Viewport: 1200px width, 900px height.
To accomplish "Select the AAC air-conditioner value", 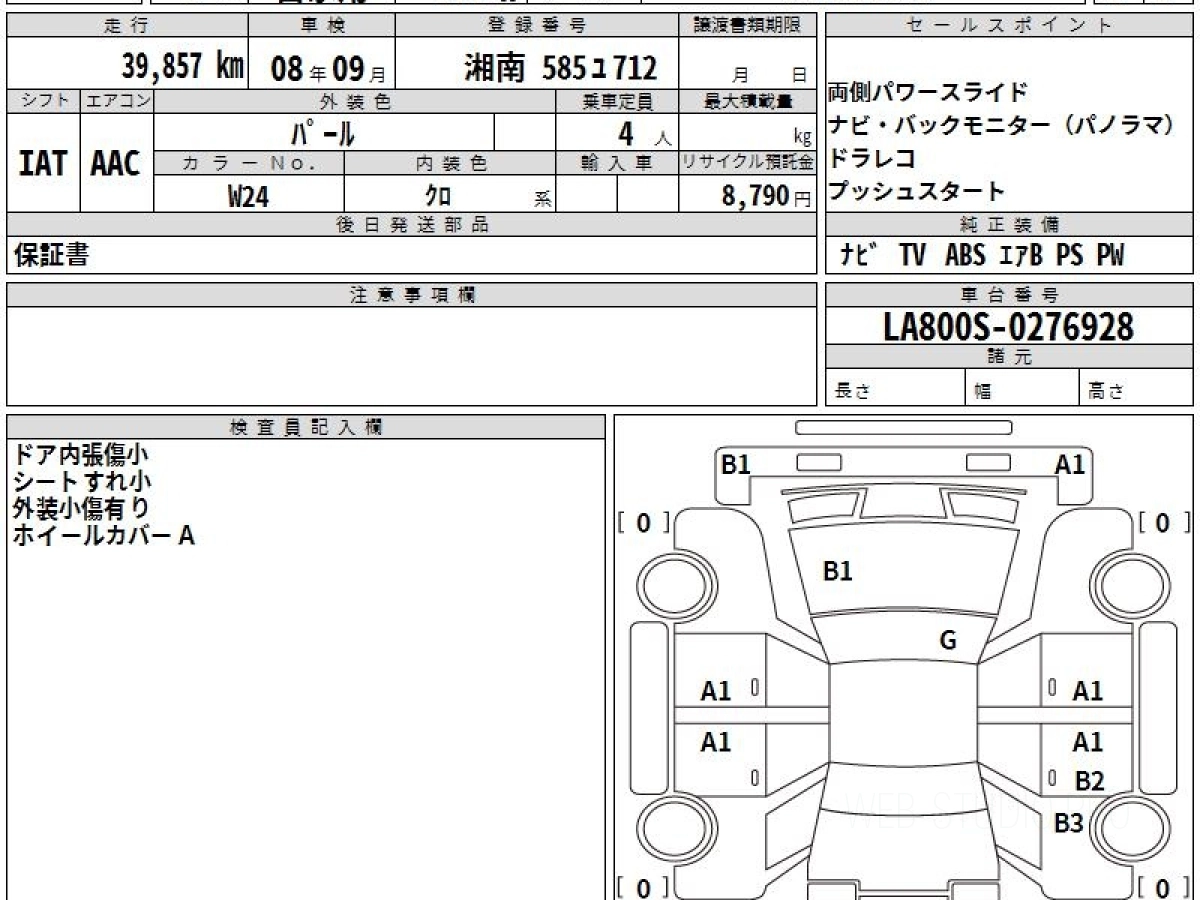I will pyautogui.click(x=116, y=164).
